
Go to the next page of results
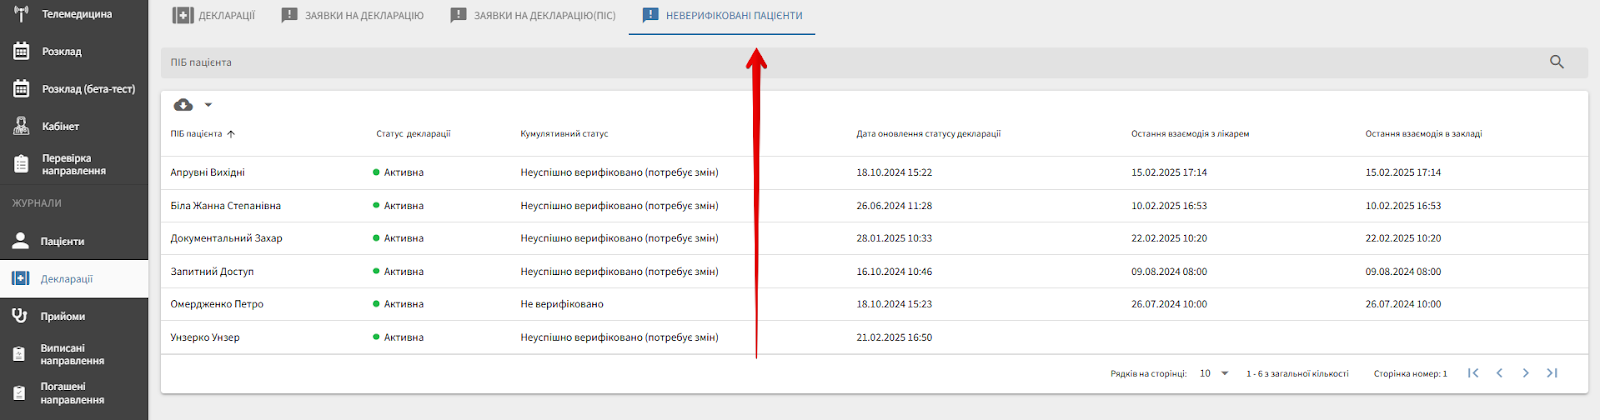click(1525, 373)
